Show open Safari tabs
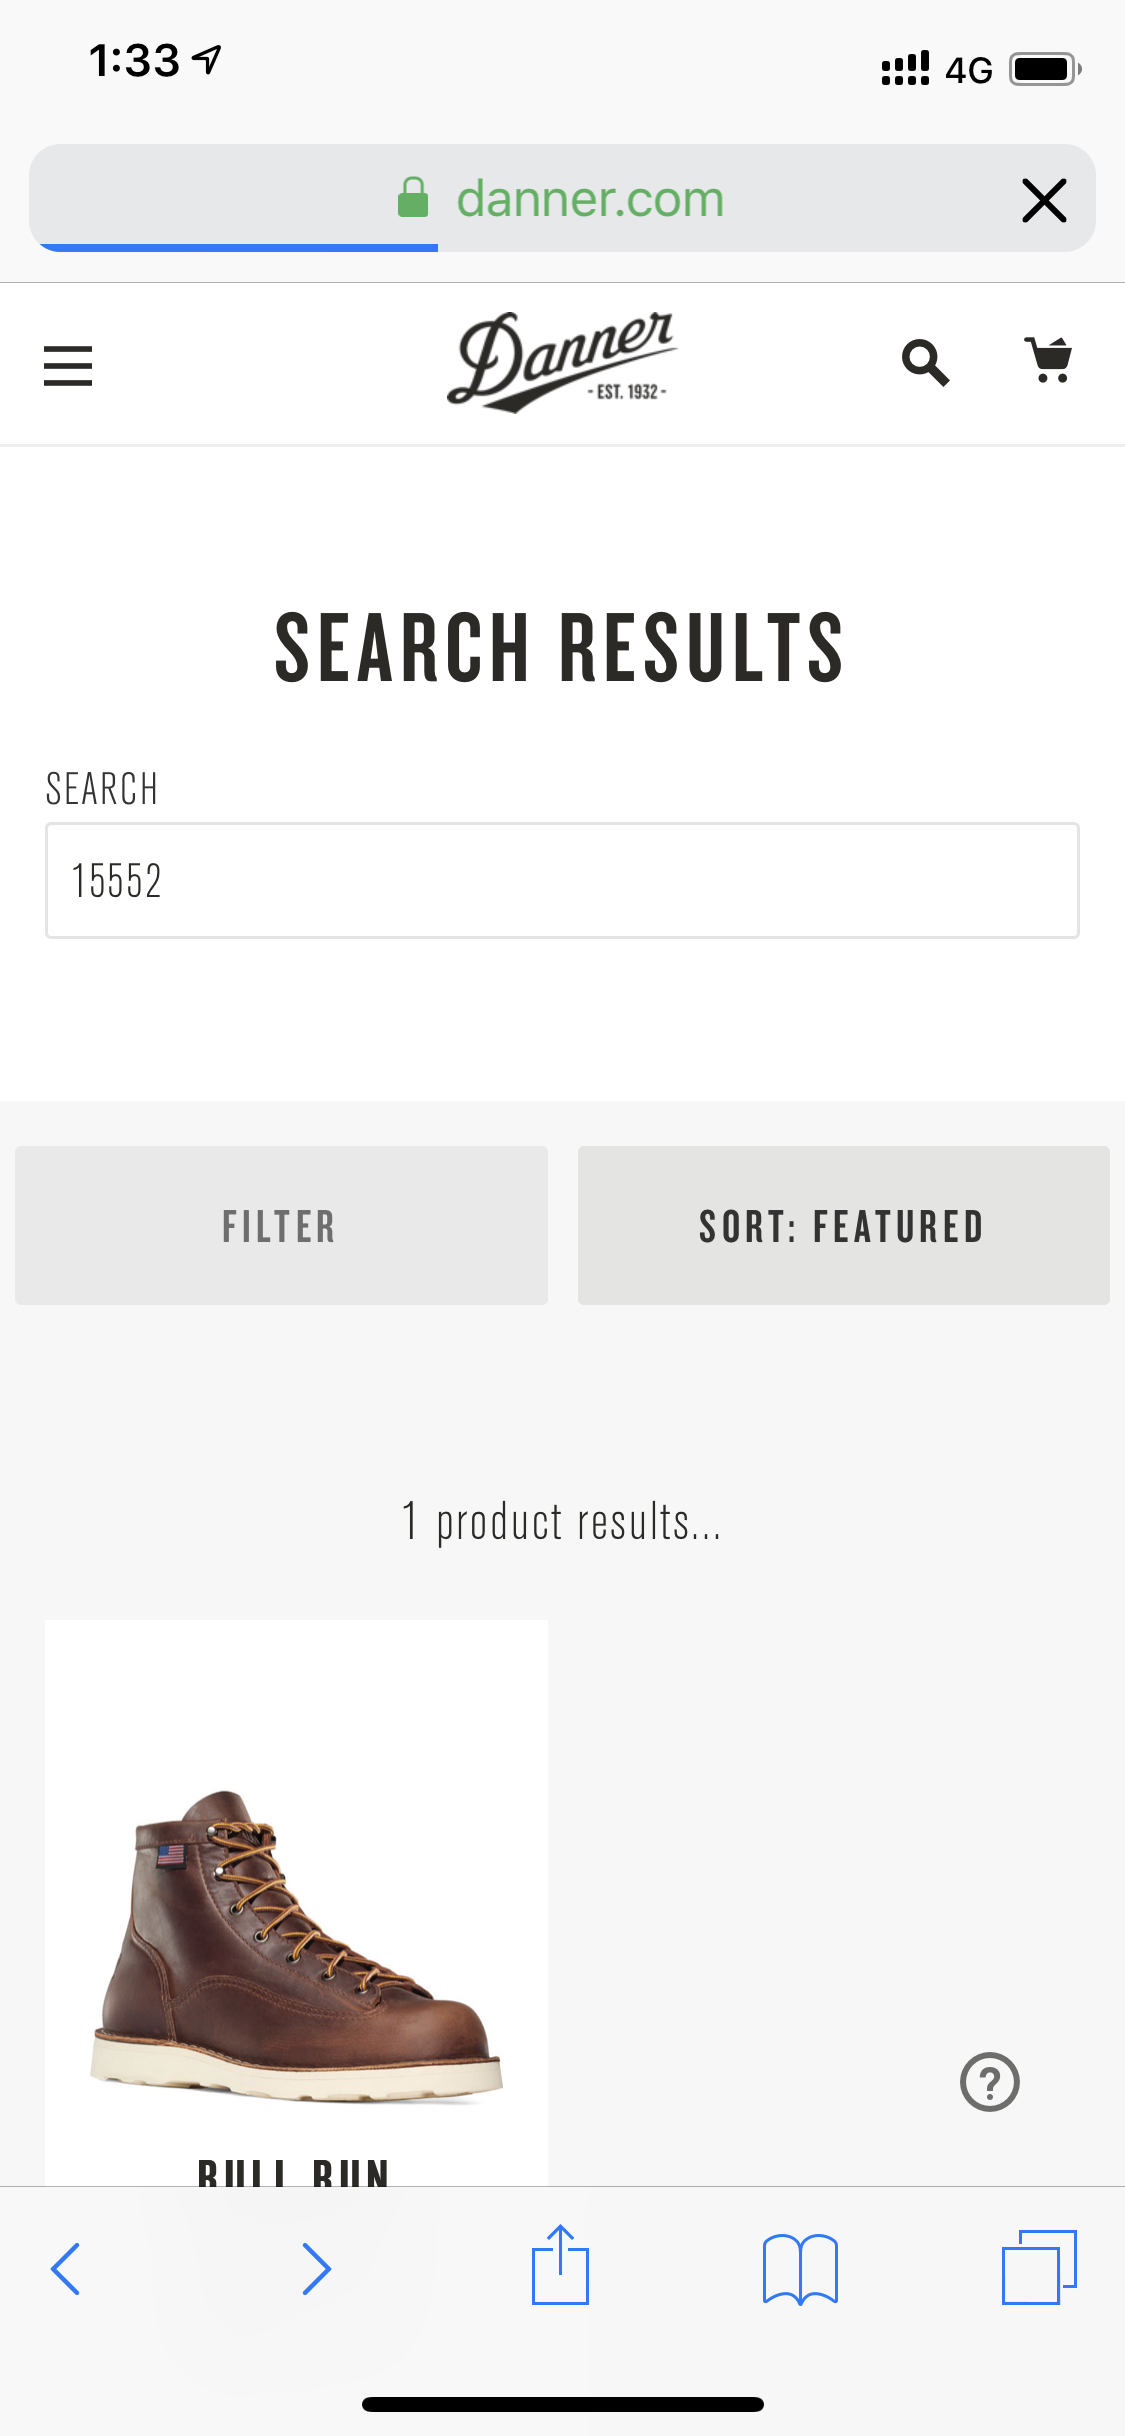 tap(1039, 2266)
